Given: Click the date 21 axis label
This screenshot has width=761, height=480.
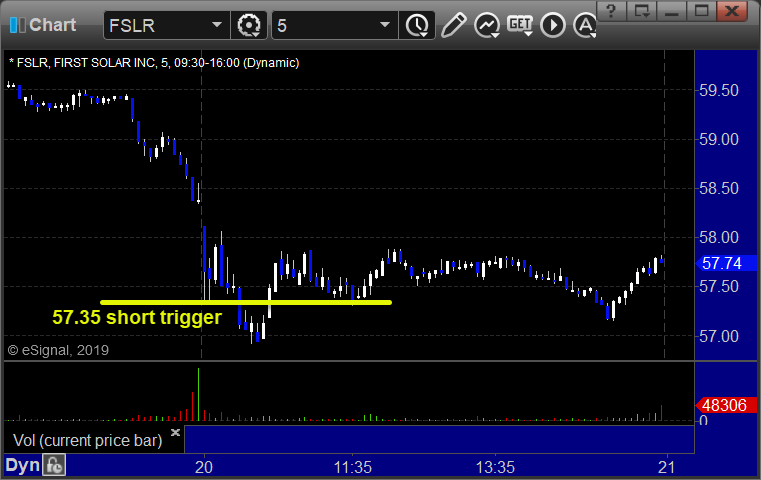Looking at the screenshot, I should (667, 467).
